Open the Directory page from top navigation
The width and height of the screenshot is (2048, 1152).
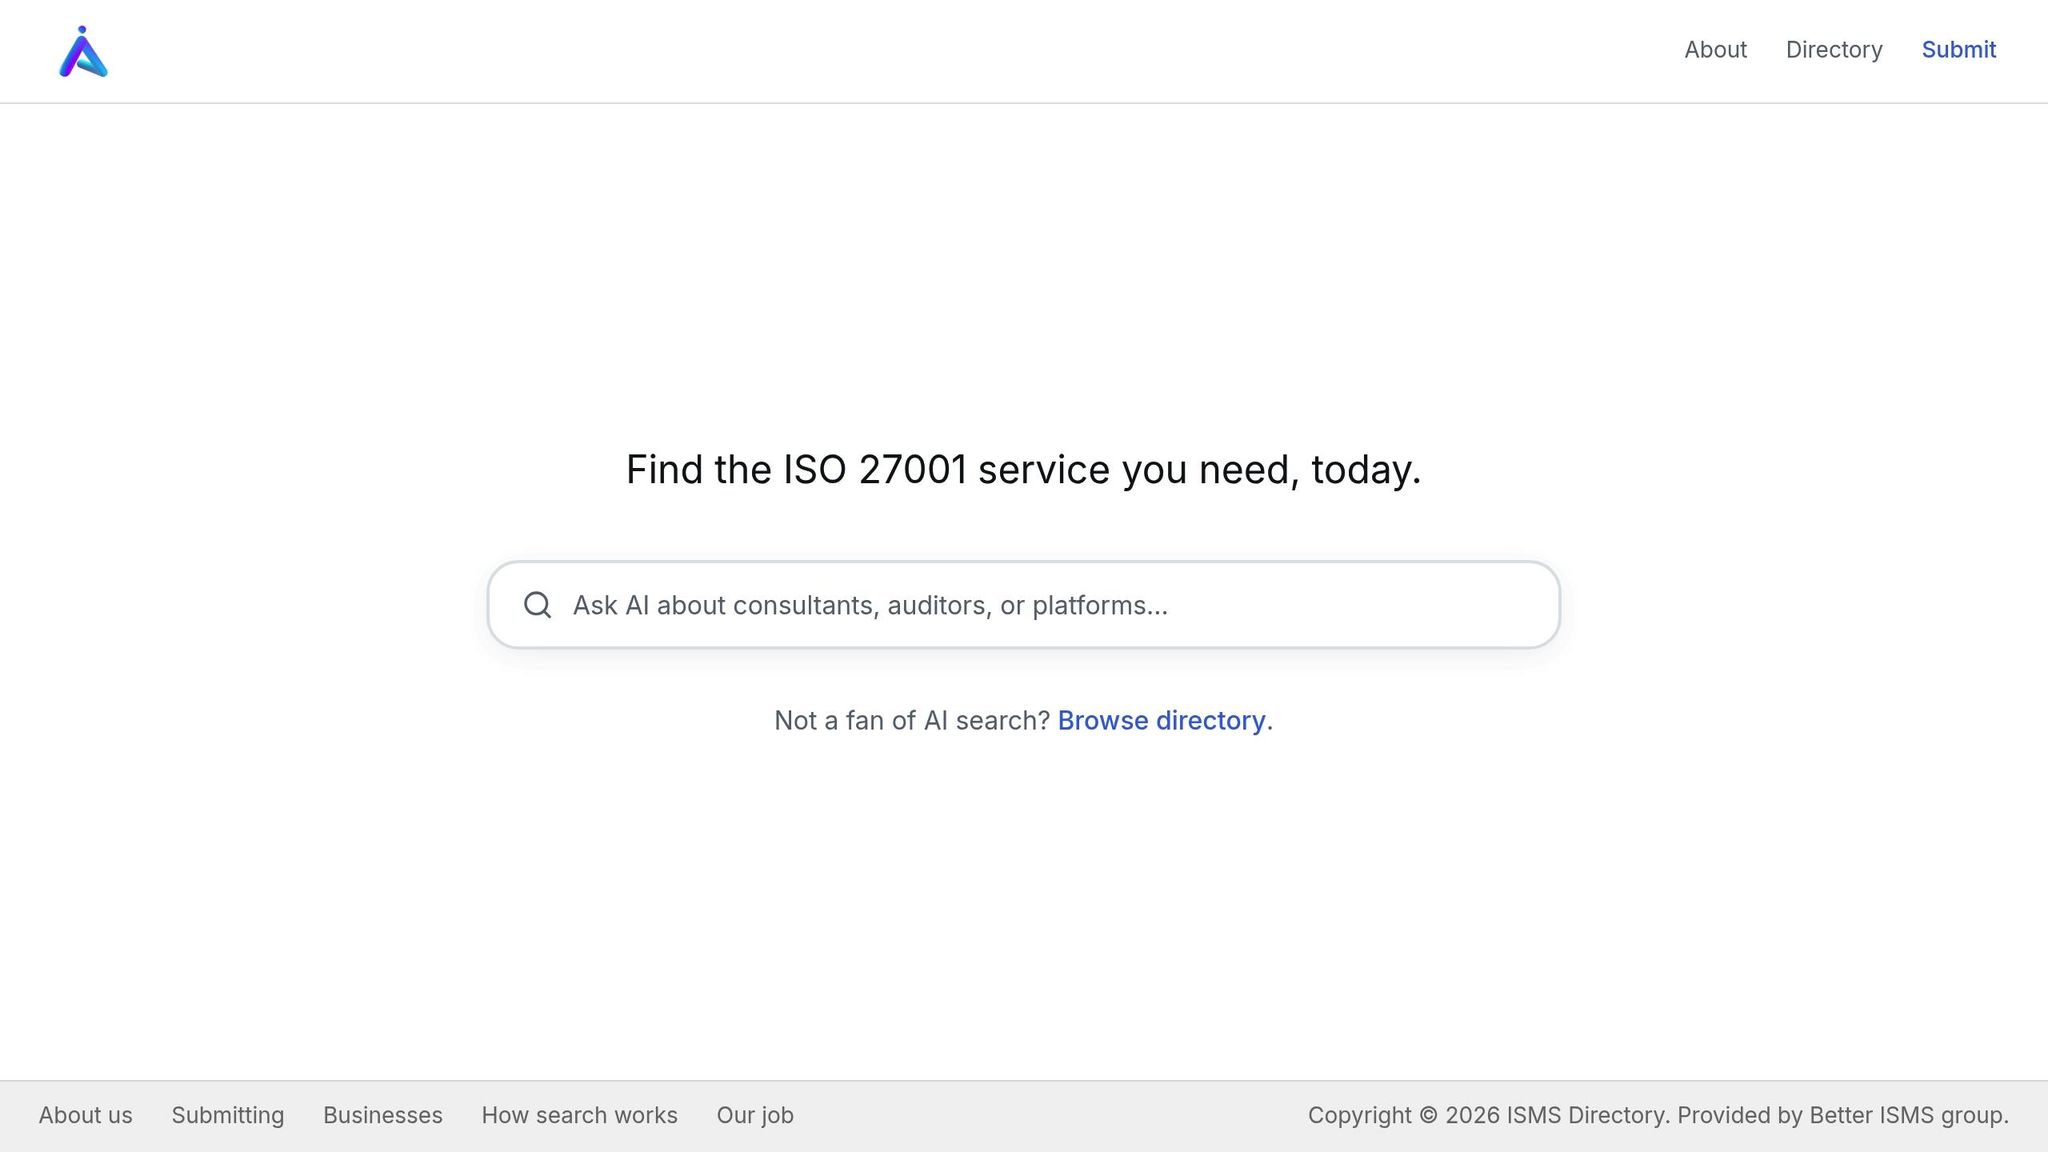tap(1833, 50)
